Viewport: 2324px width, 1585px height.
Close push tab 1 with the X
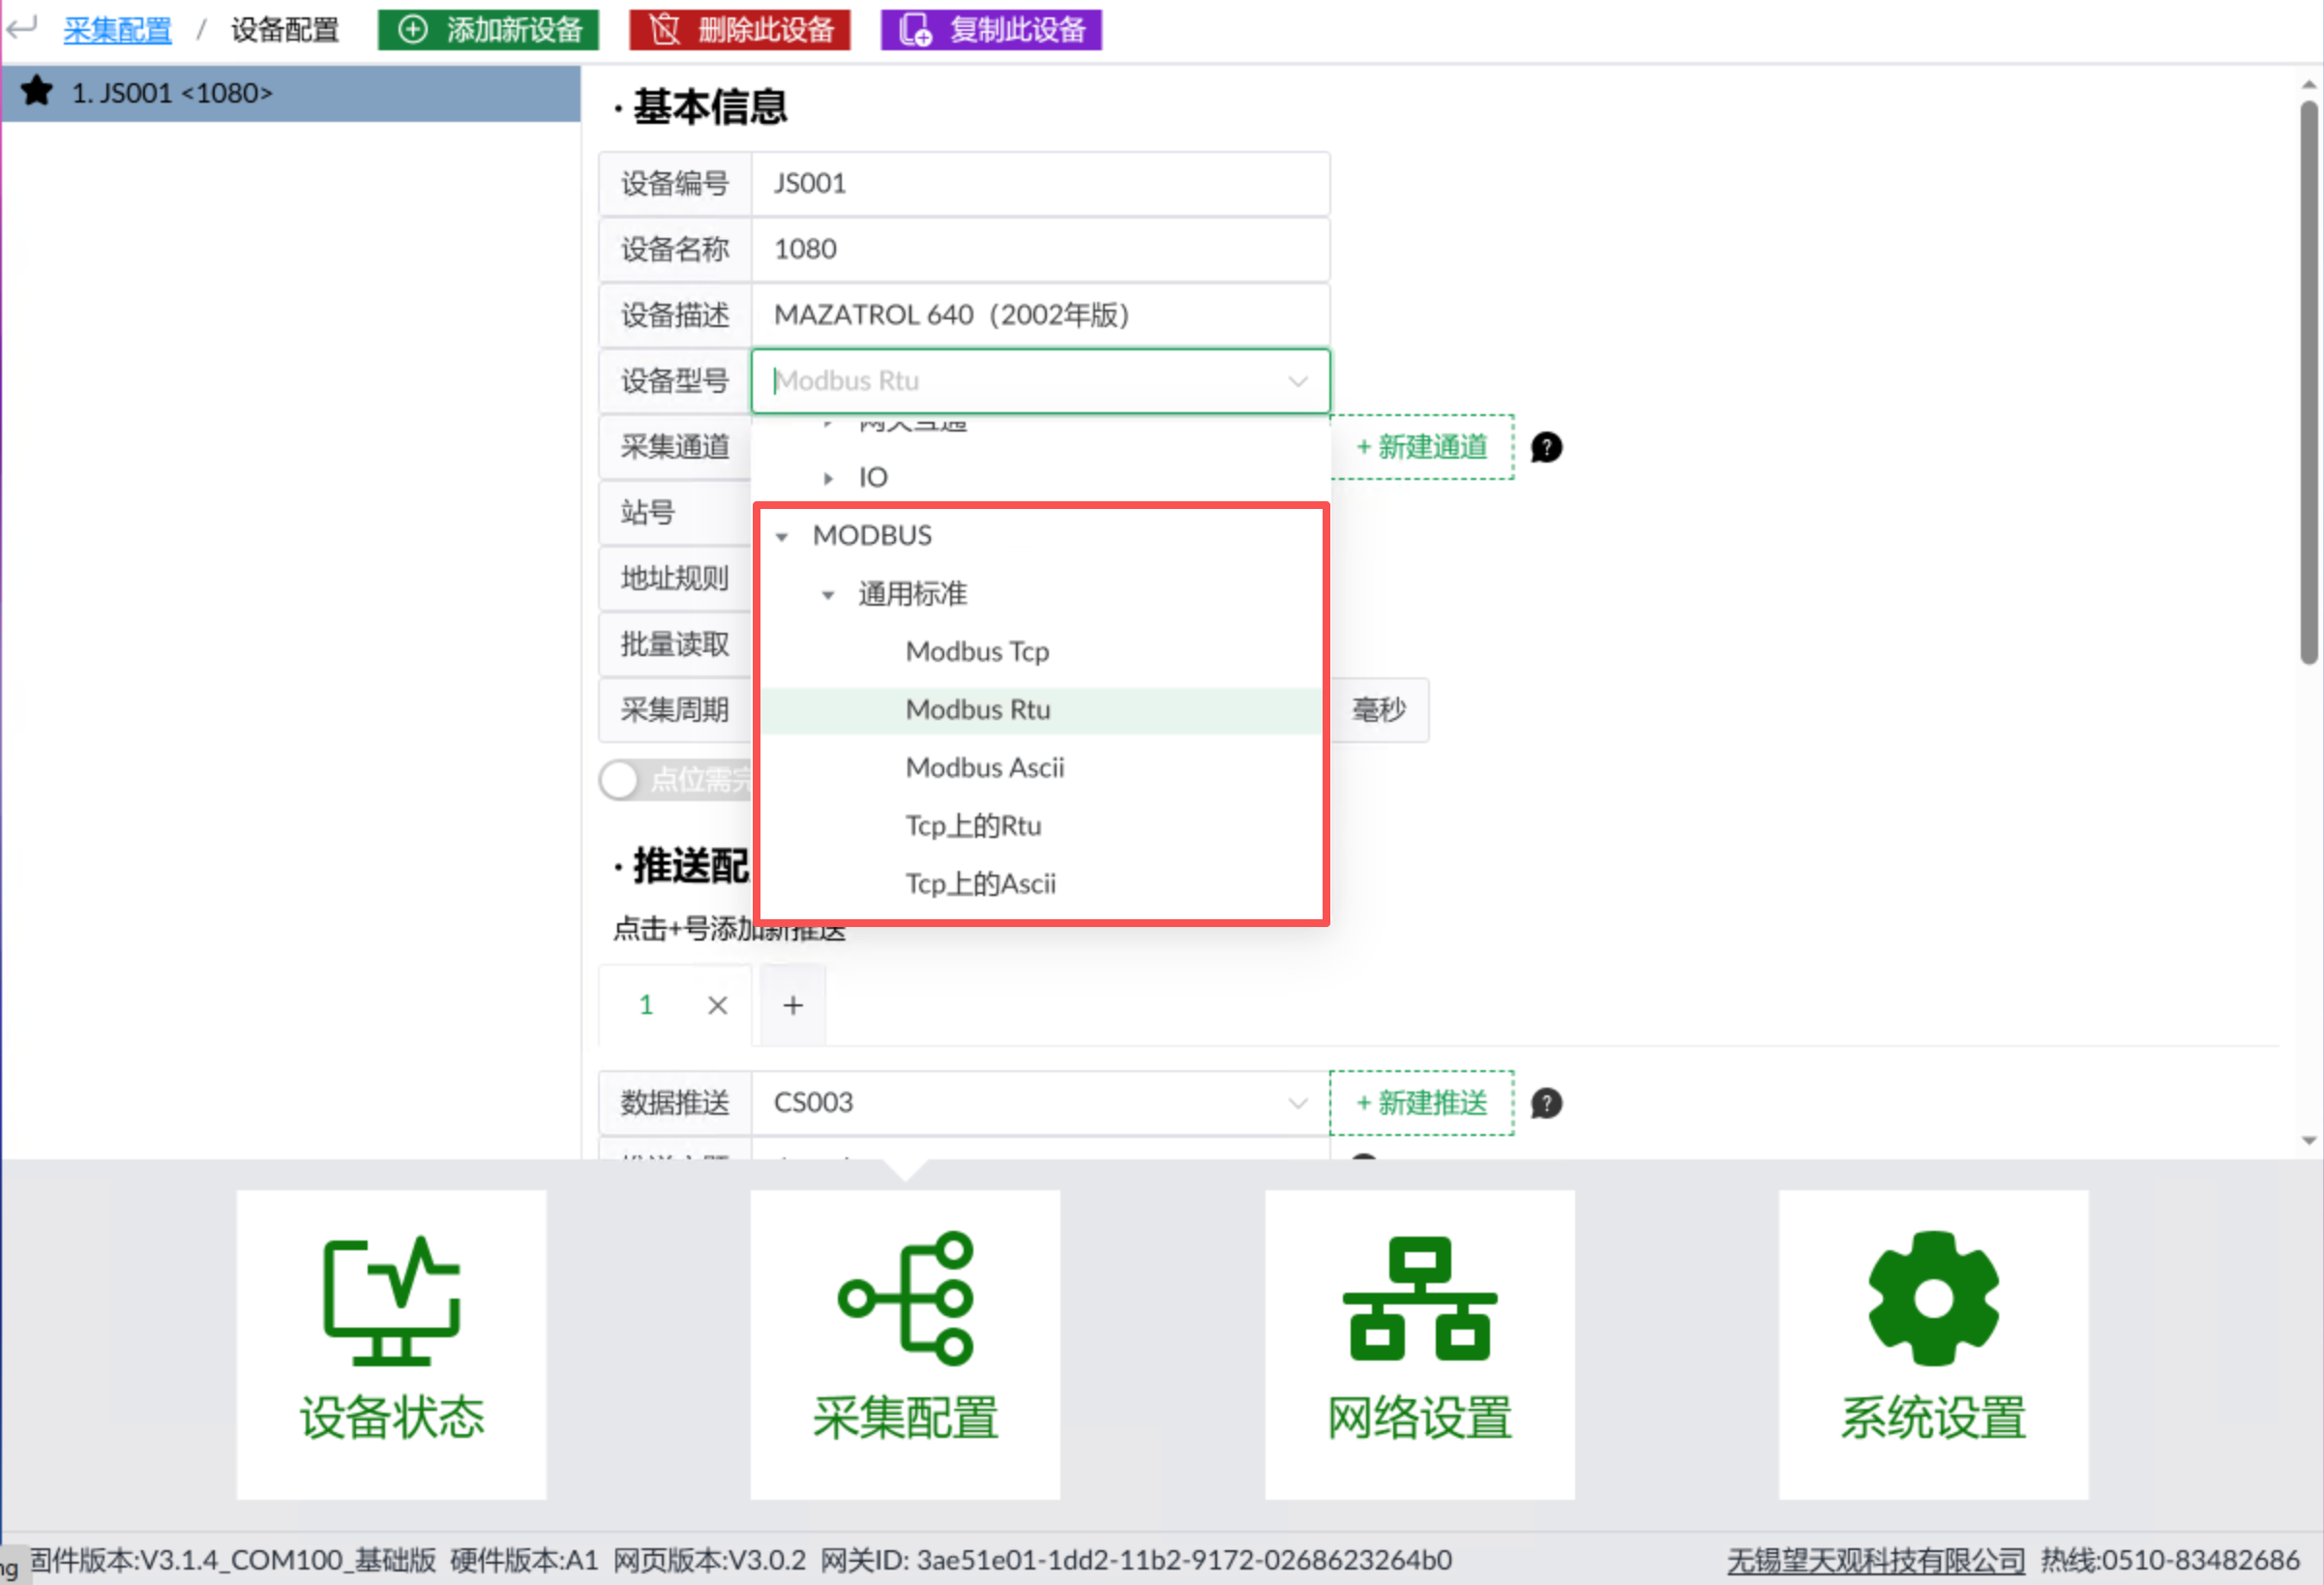coord(717,1005)
